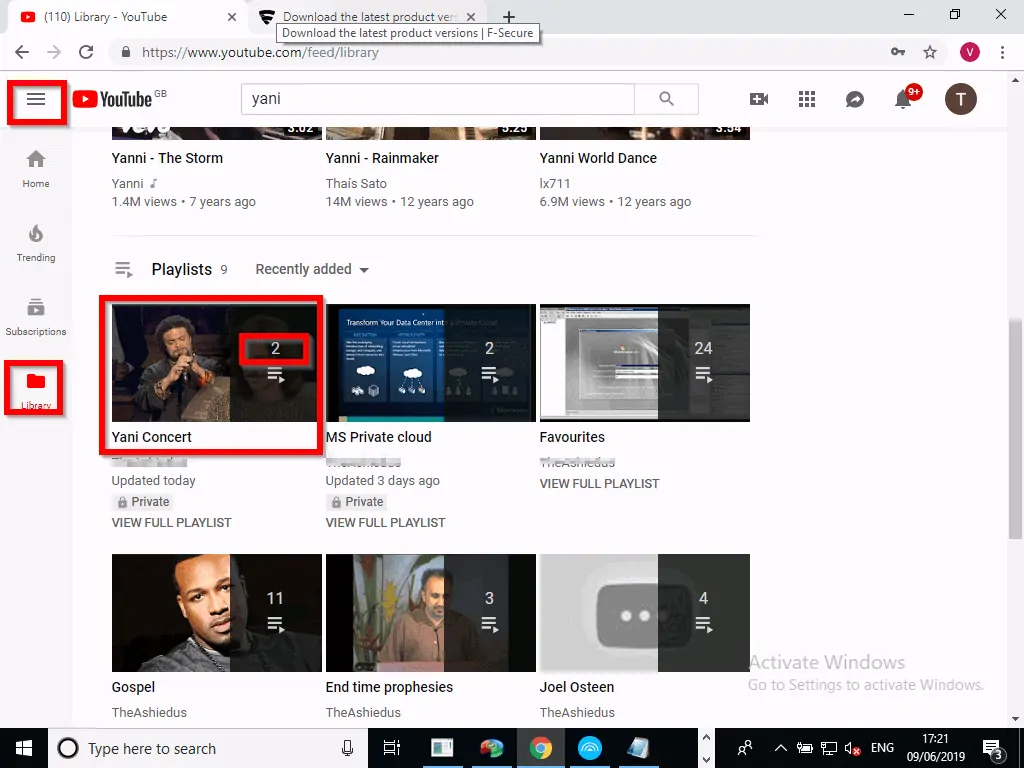Open saved passwords key icon
The height and width of the screenshot is (768, 1024).
click(x=898, y=52)
